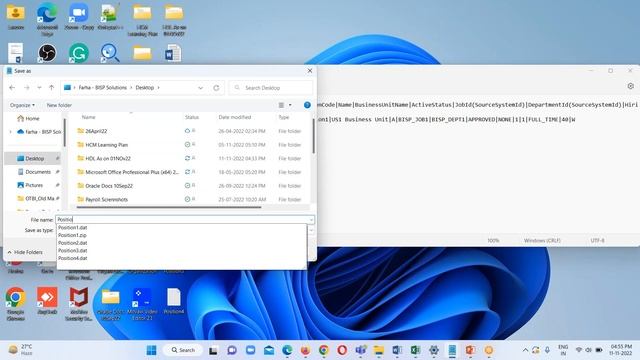Change the view layout options
This screenshot has height=360, width=640.
tap(285, 105)
